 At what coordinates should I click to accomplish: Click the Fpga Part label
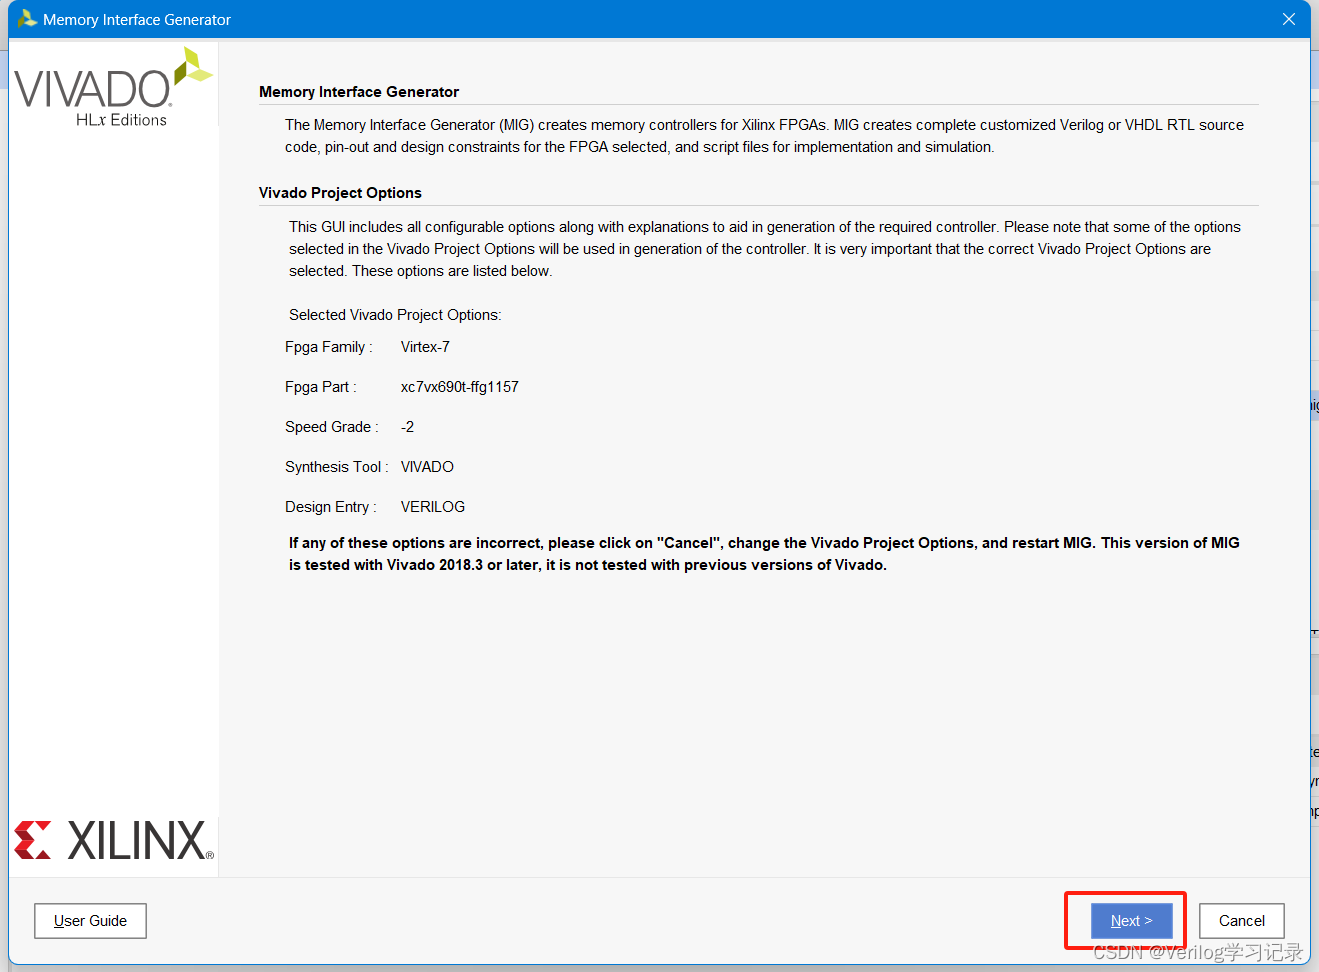pos(320,387)
